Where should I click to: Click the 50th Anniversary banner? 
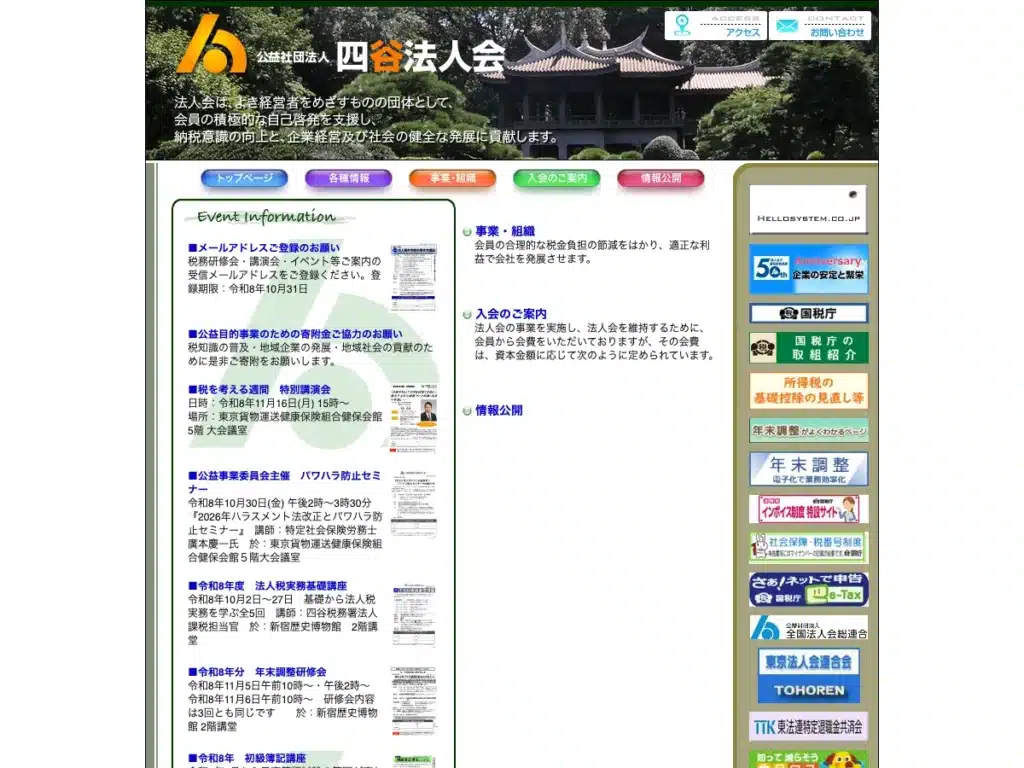click(x=808, y=269)
